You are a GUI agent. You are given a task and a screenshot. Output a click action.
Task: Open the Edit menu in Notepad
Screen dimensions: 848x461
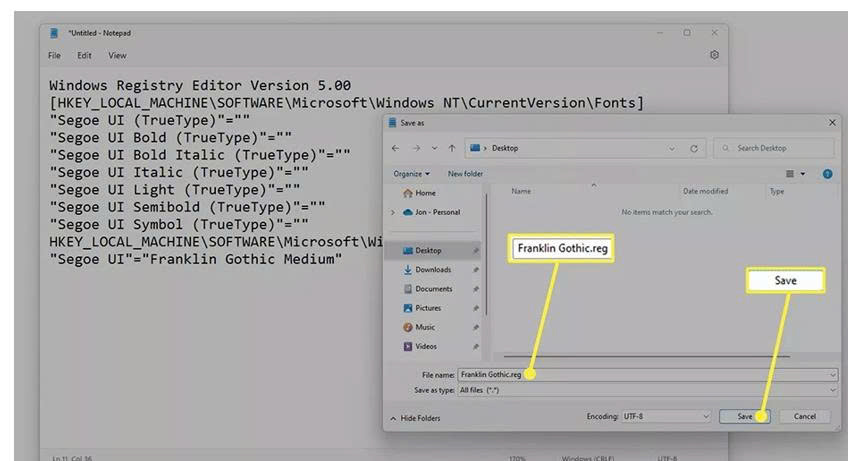tap(84, 56)
